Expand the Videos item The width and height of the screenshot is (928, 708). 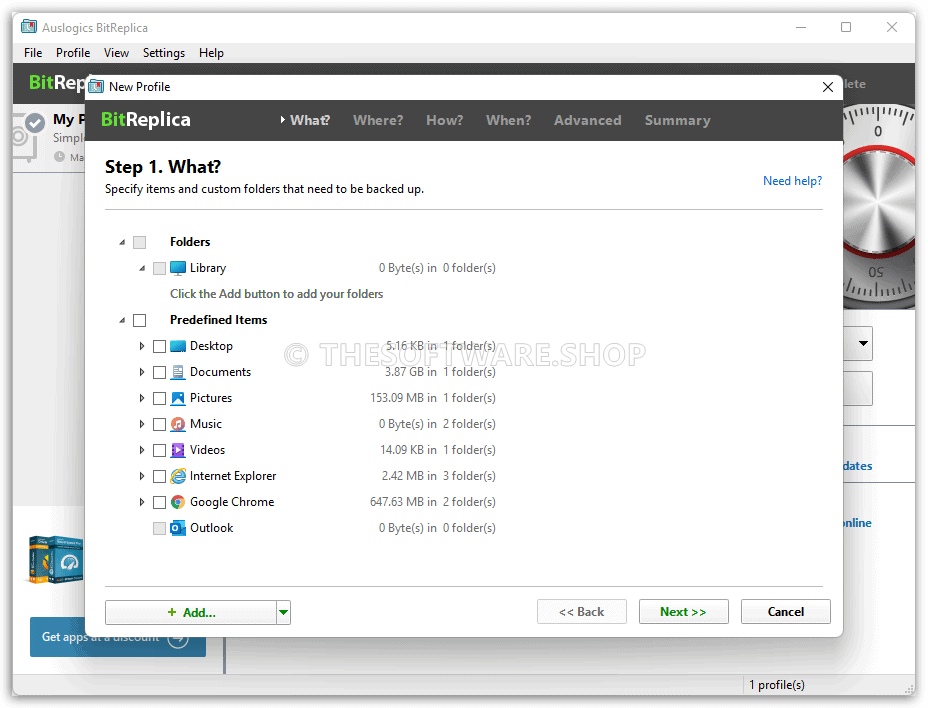pyautogui.click(x=142, y=450)
